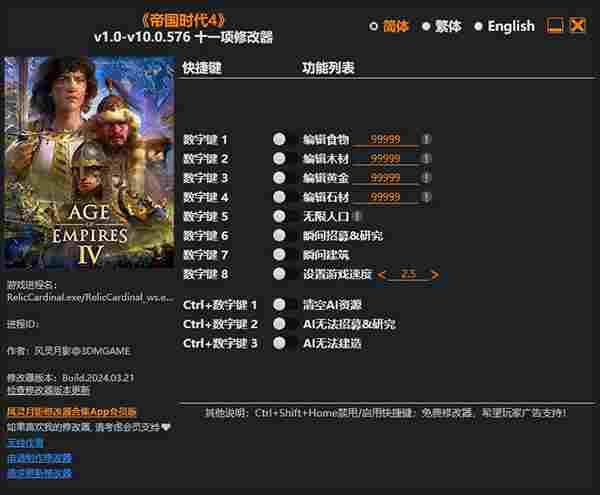Toggle the AI无法招募&研究 switch
This screenshot has height=495, width=600.
[285, 324]
